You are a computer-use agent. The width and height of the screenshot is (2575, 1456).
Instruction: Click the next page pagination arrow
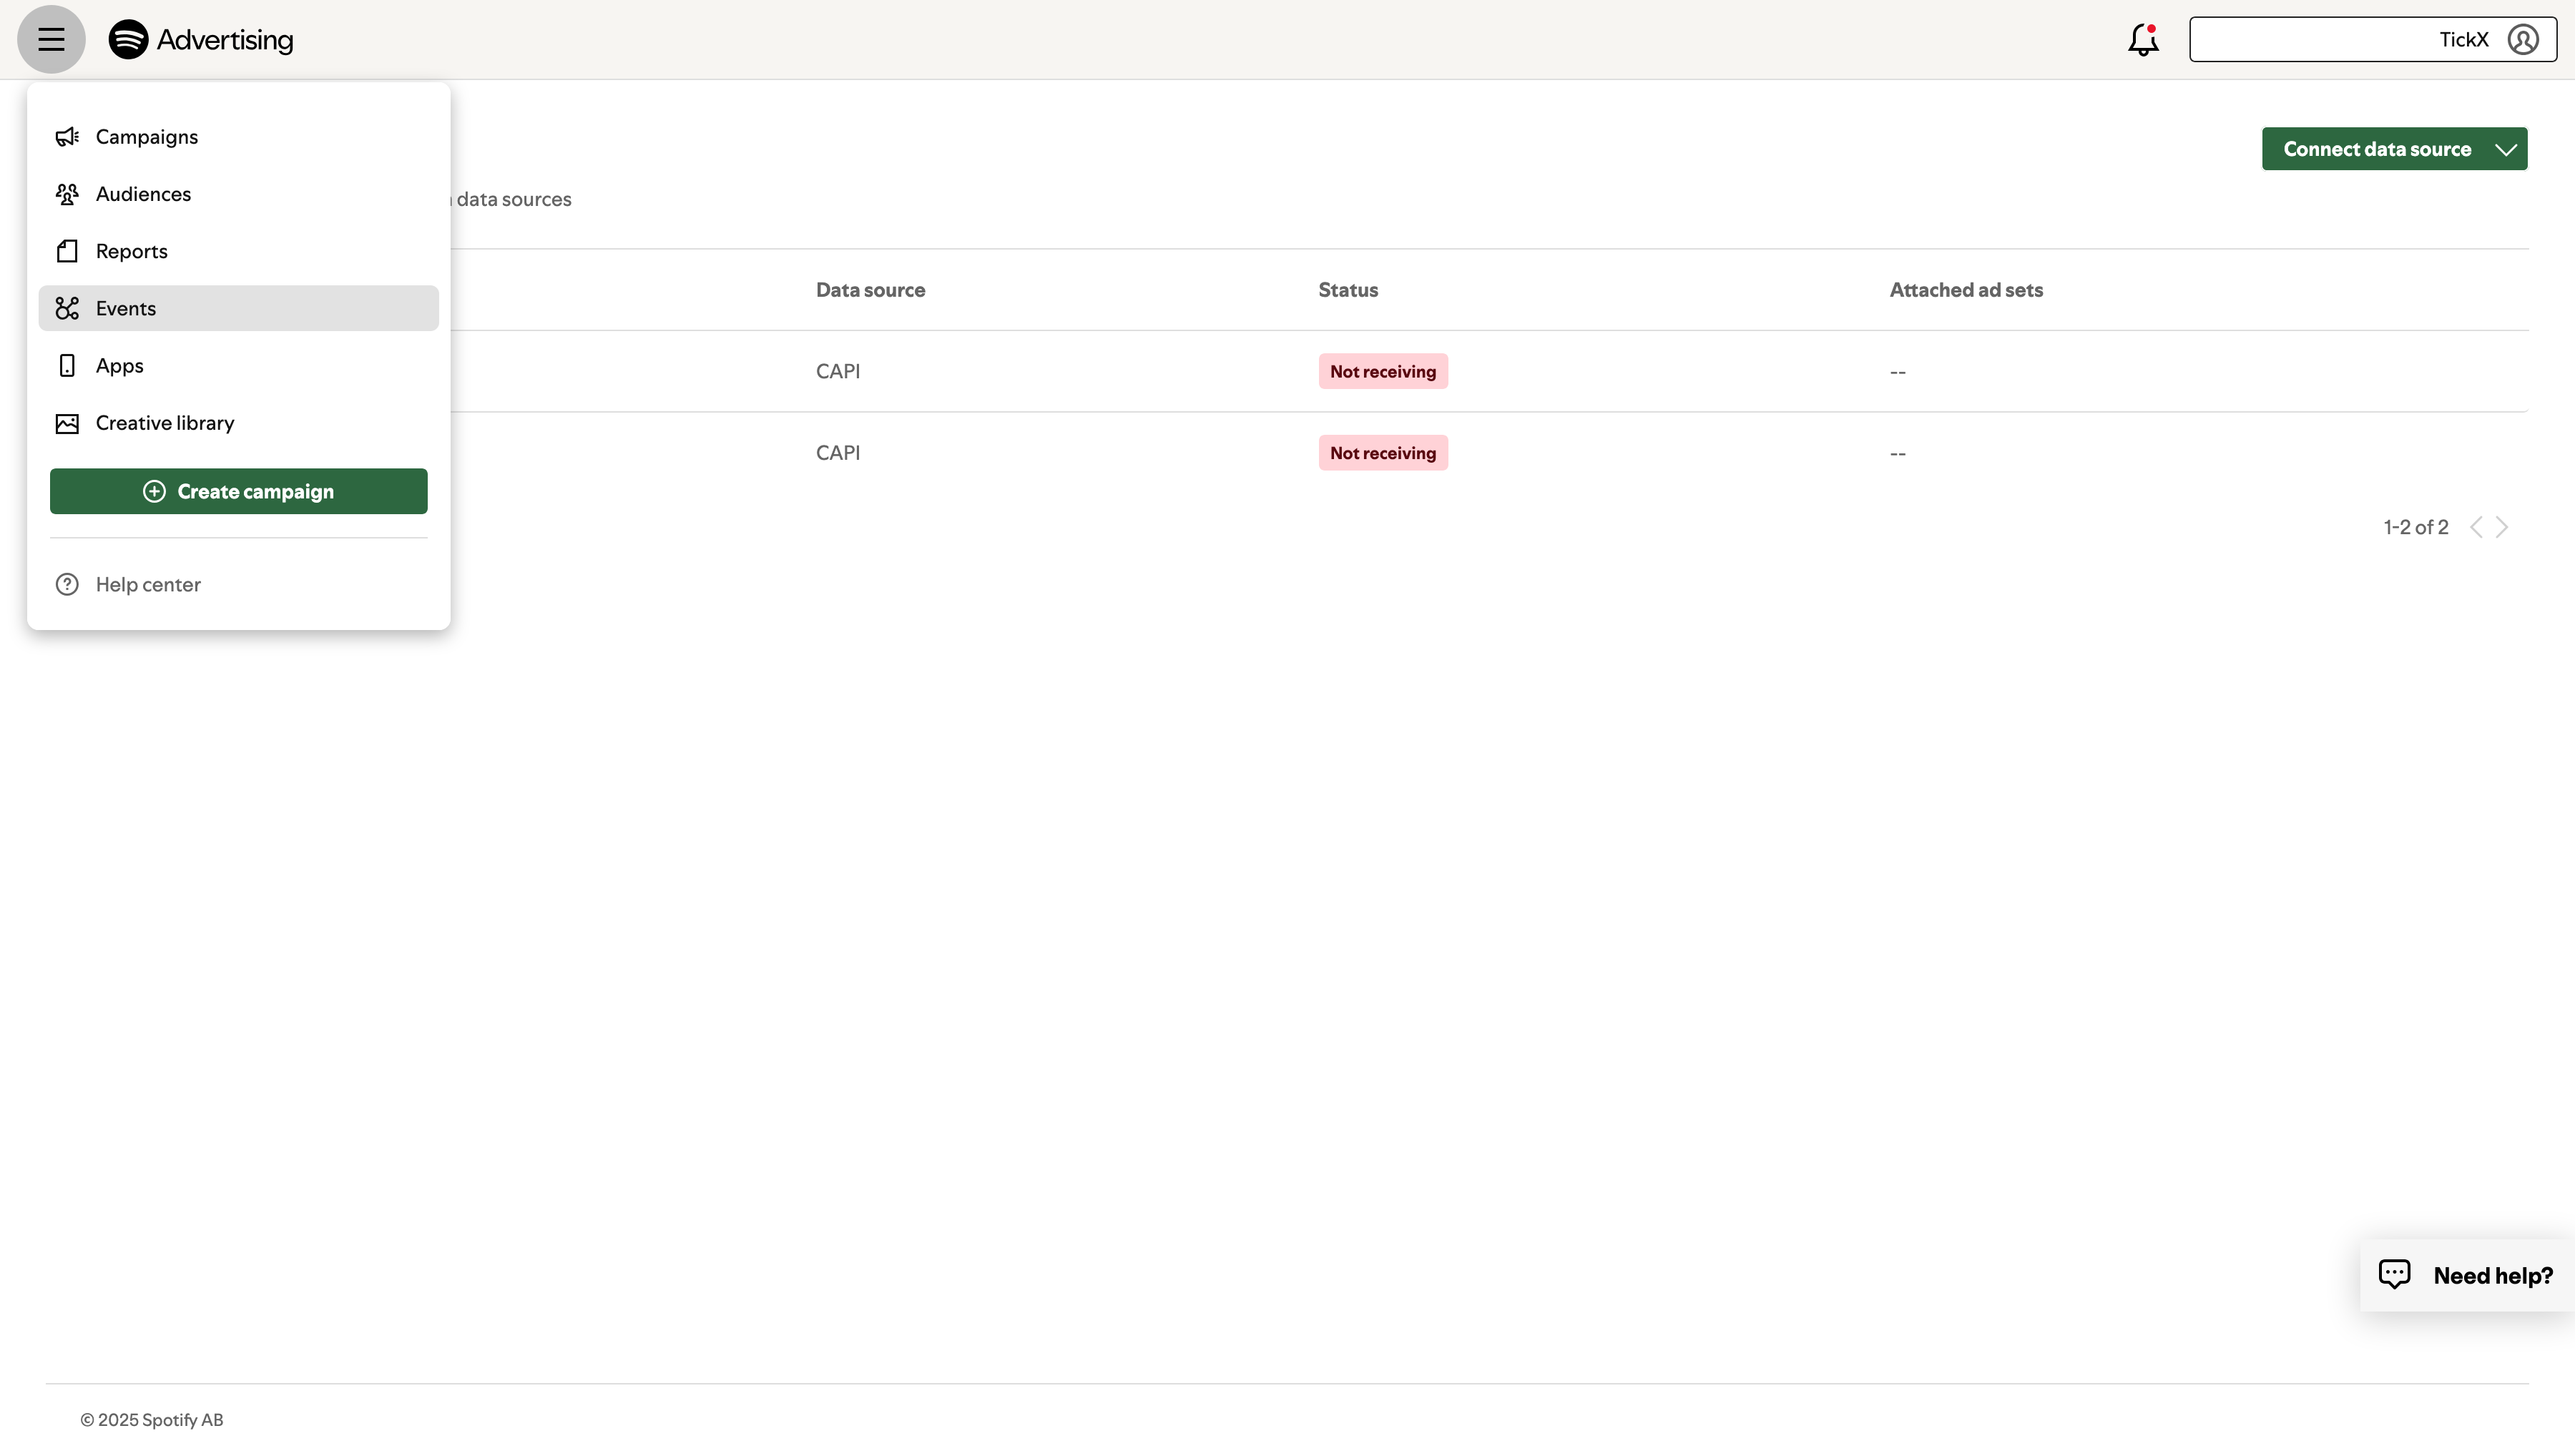[2501, 527]
